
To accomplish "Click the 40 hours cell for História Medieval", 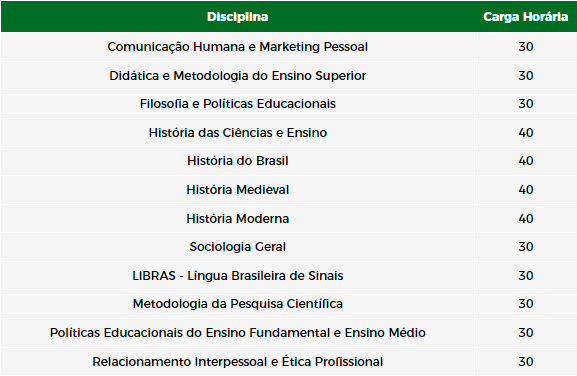I will click(x=525, y=190).
